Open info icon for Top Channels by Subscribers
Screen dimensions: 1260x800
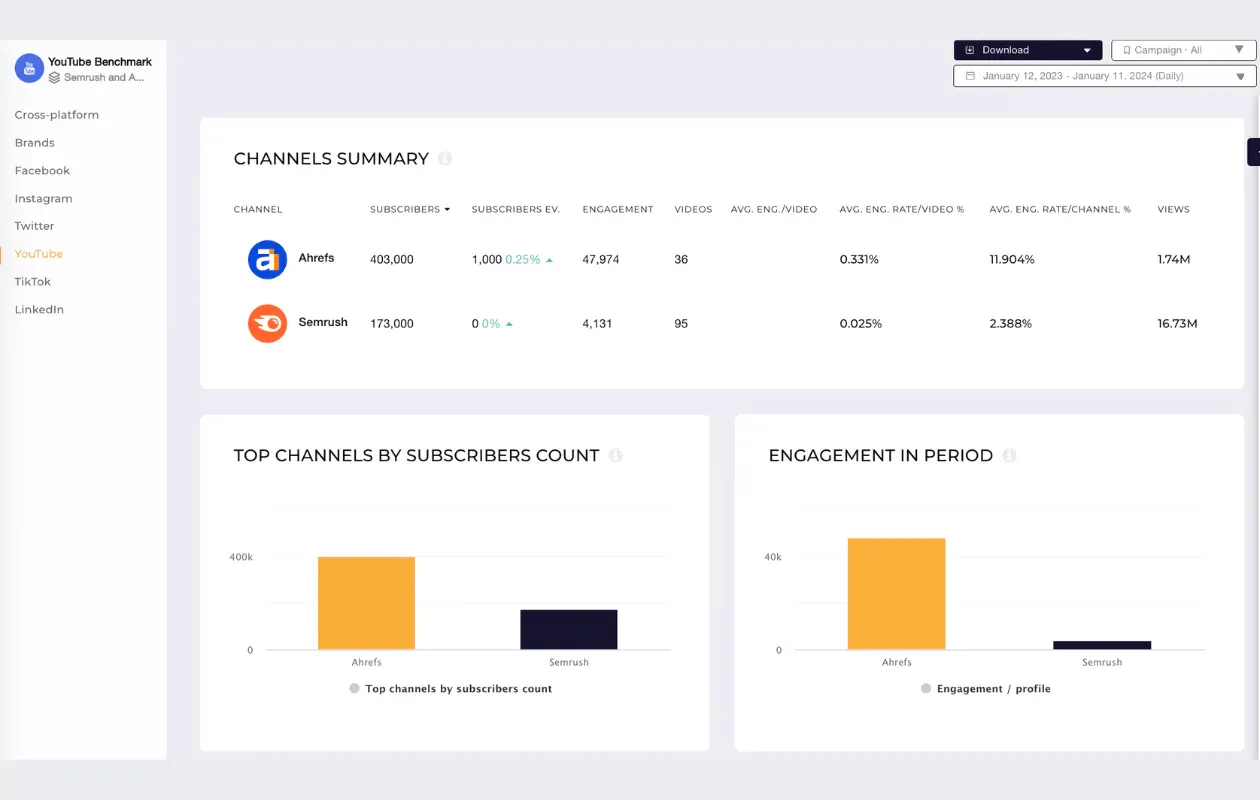(x=616, y=455)
